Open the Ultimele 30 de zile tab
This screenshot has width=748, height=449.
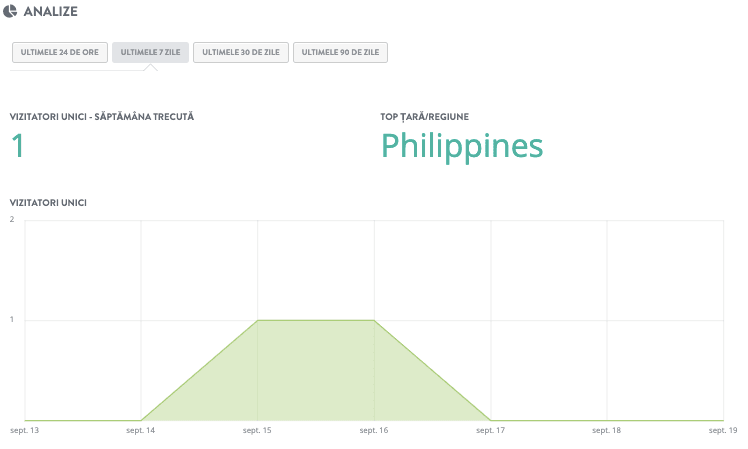pos(240,52)
